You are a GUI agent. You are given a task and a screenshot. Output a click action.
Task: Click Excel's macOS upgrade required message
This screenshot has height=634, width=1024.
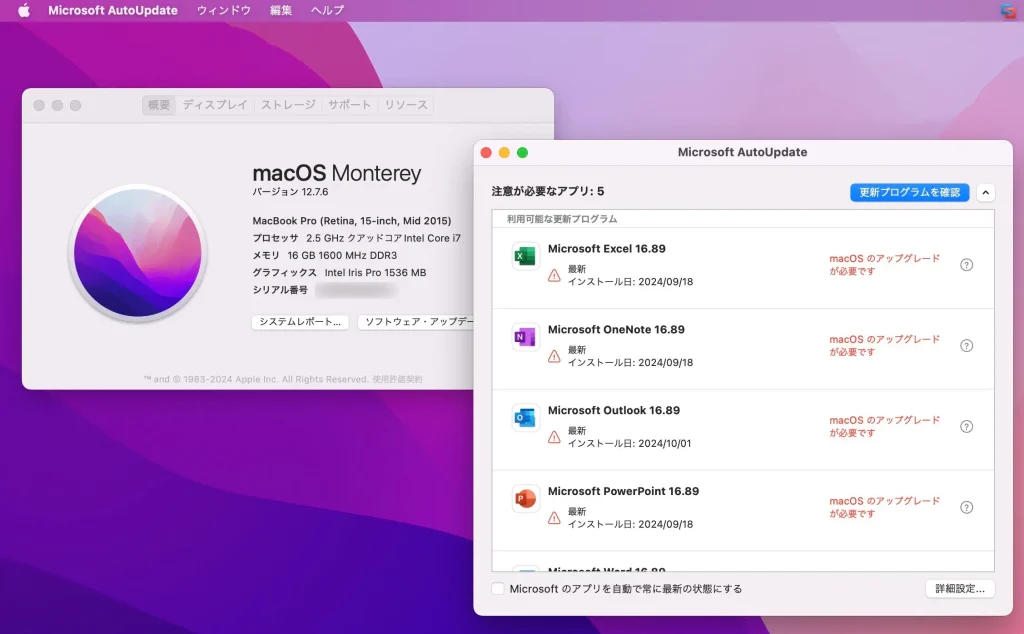pyautogui.click(x=885, y=265)
